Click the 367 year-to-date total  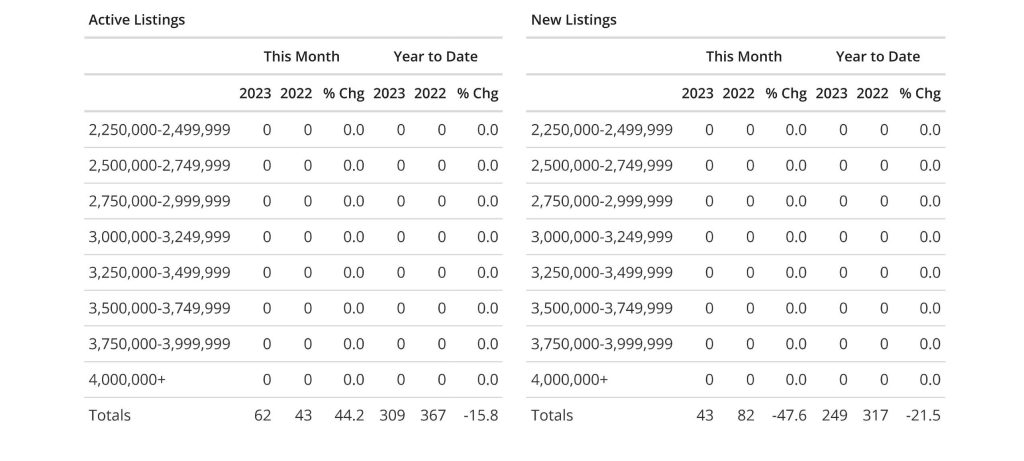(x=430, y=415)
